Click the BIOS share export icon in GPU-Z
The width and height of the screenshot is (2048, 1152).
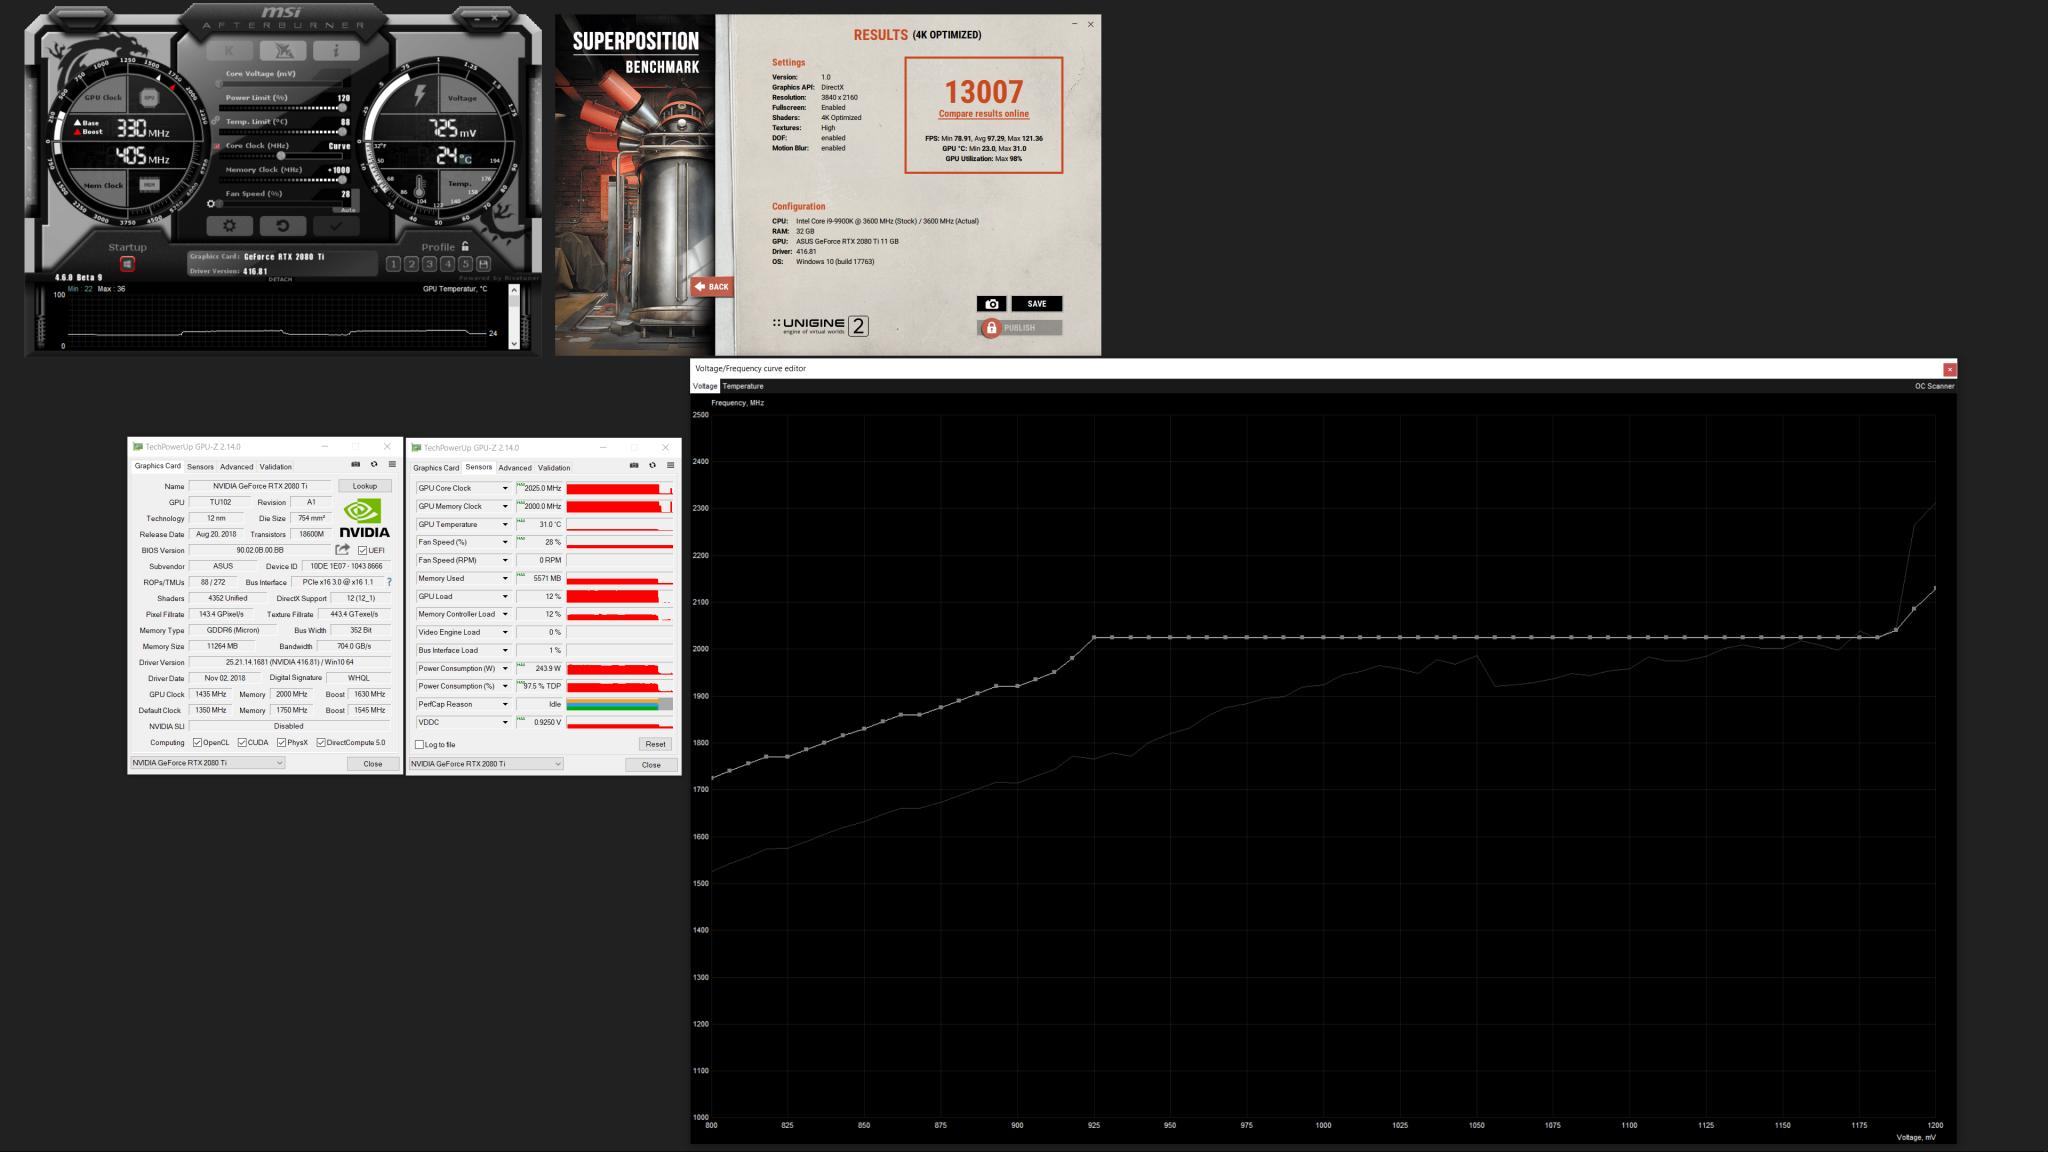click(x=342, y=549)
